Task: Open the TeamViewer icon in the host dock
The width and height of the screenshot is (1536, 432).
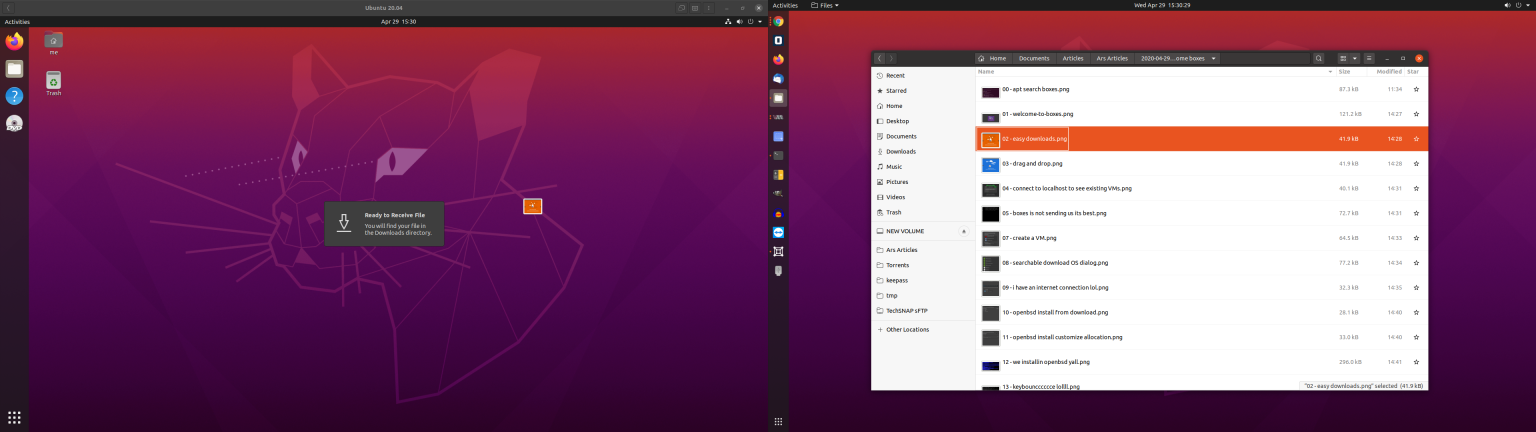Action: [778, 232]
